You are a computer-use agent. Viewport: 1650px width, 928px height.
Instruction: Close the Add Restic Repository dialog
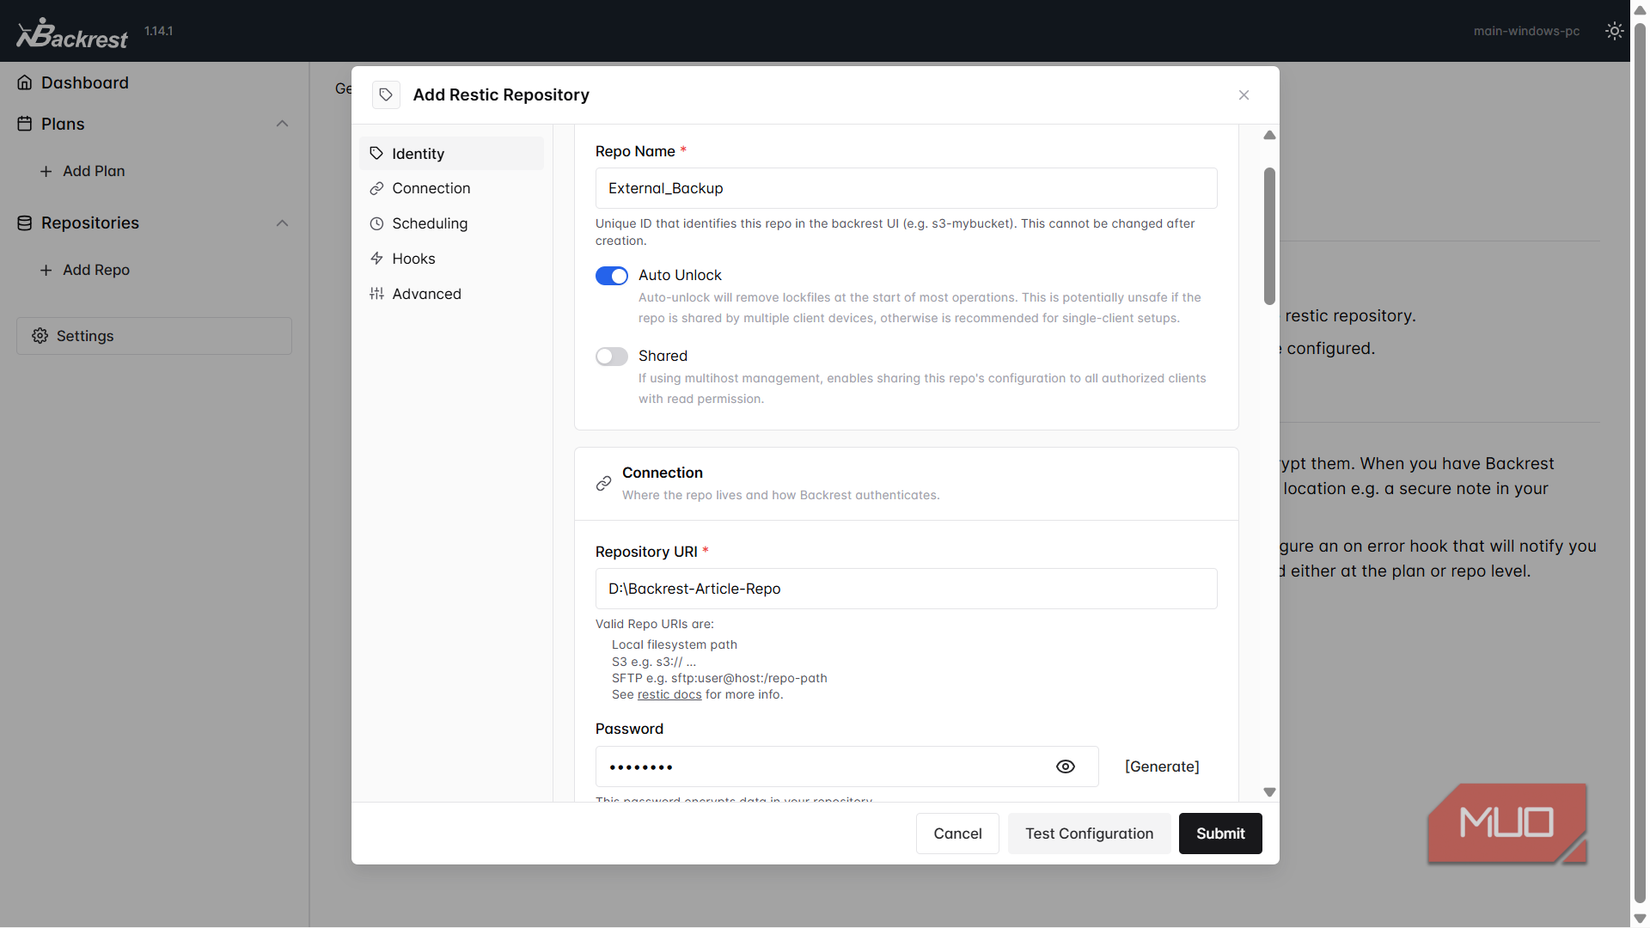click(1244, 95)
